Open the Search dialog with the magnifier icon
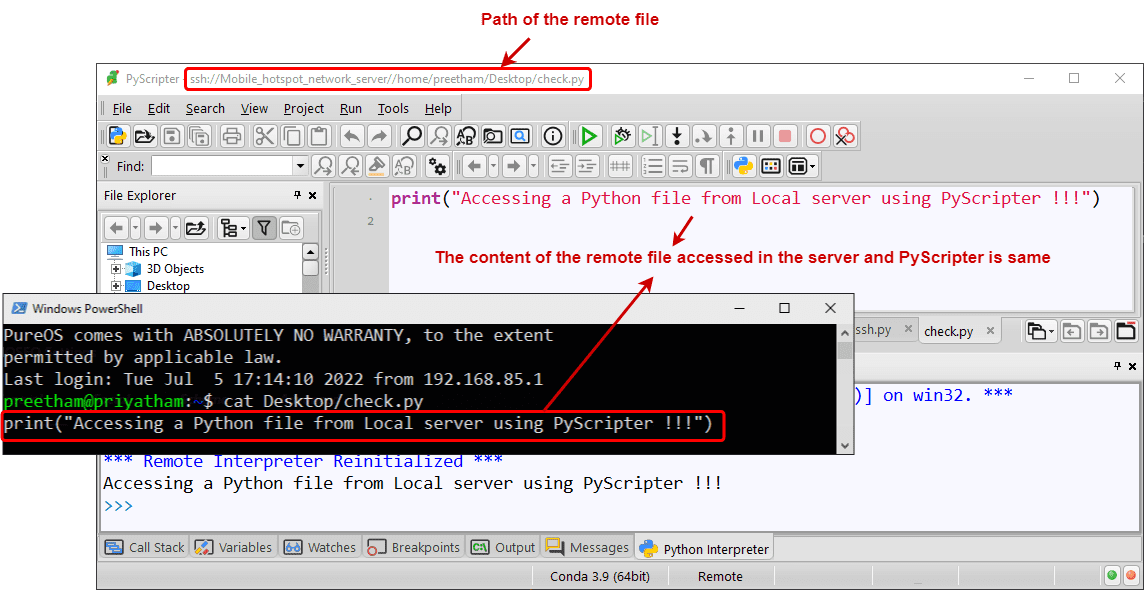The height and width of the screenshot is (591, 1145). (411, 136)
